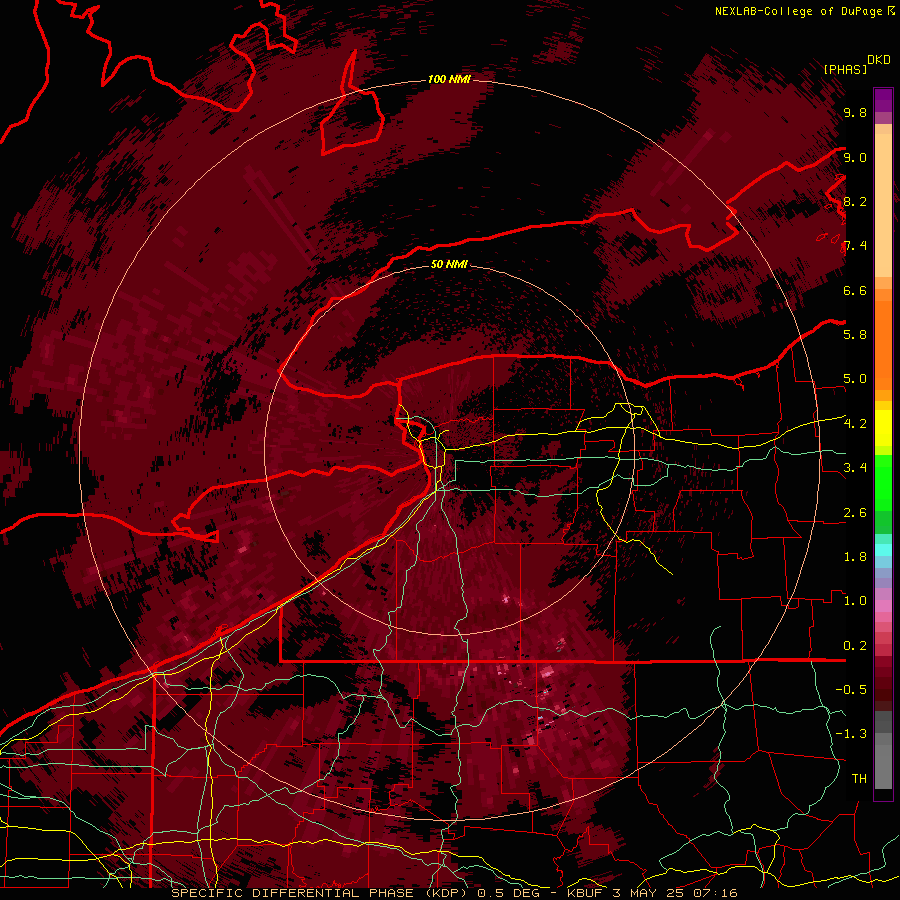The height and width of the screenshot is (900, 900).
Task: Click the 1.0 value on the scale
Action: tap(855, 602)
